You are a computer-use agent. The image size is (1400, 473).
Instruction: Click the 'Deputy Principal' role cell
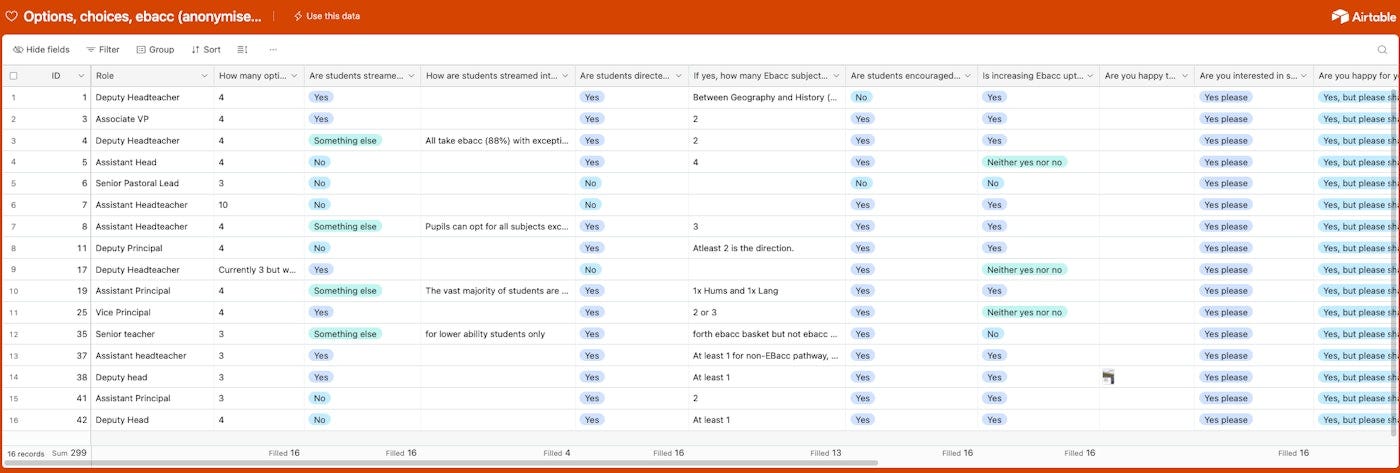(152, 248)
